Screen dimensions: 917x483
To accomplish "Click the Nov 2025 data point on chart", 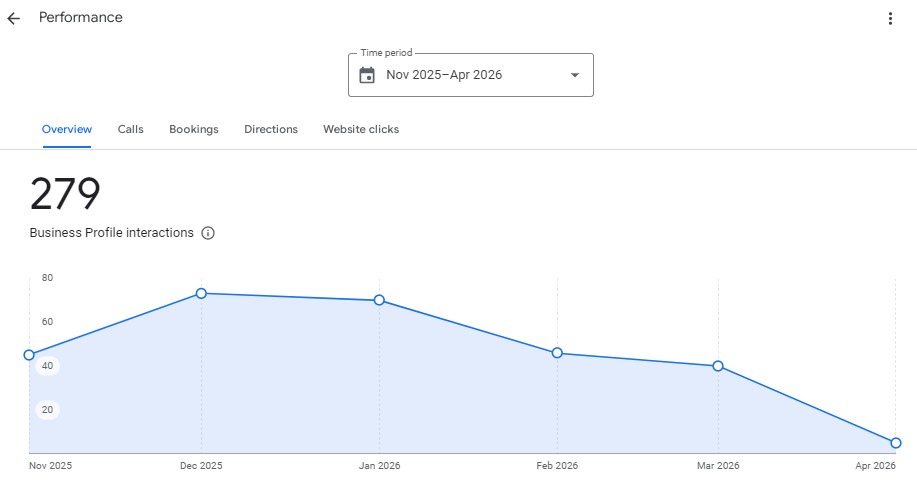I will pyautogui.click(x=29, y=355).
